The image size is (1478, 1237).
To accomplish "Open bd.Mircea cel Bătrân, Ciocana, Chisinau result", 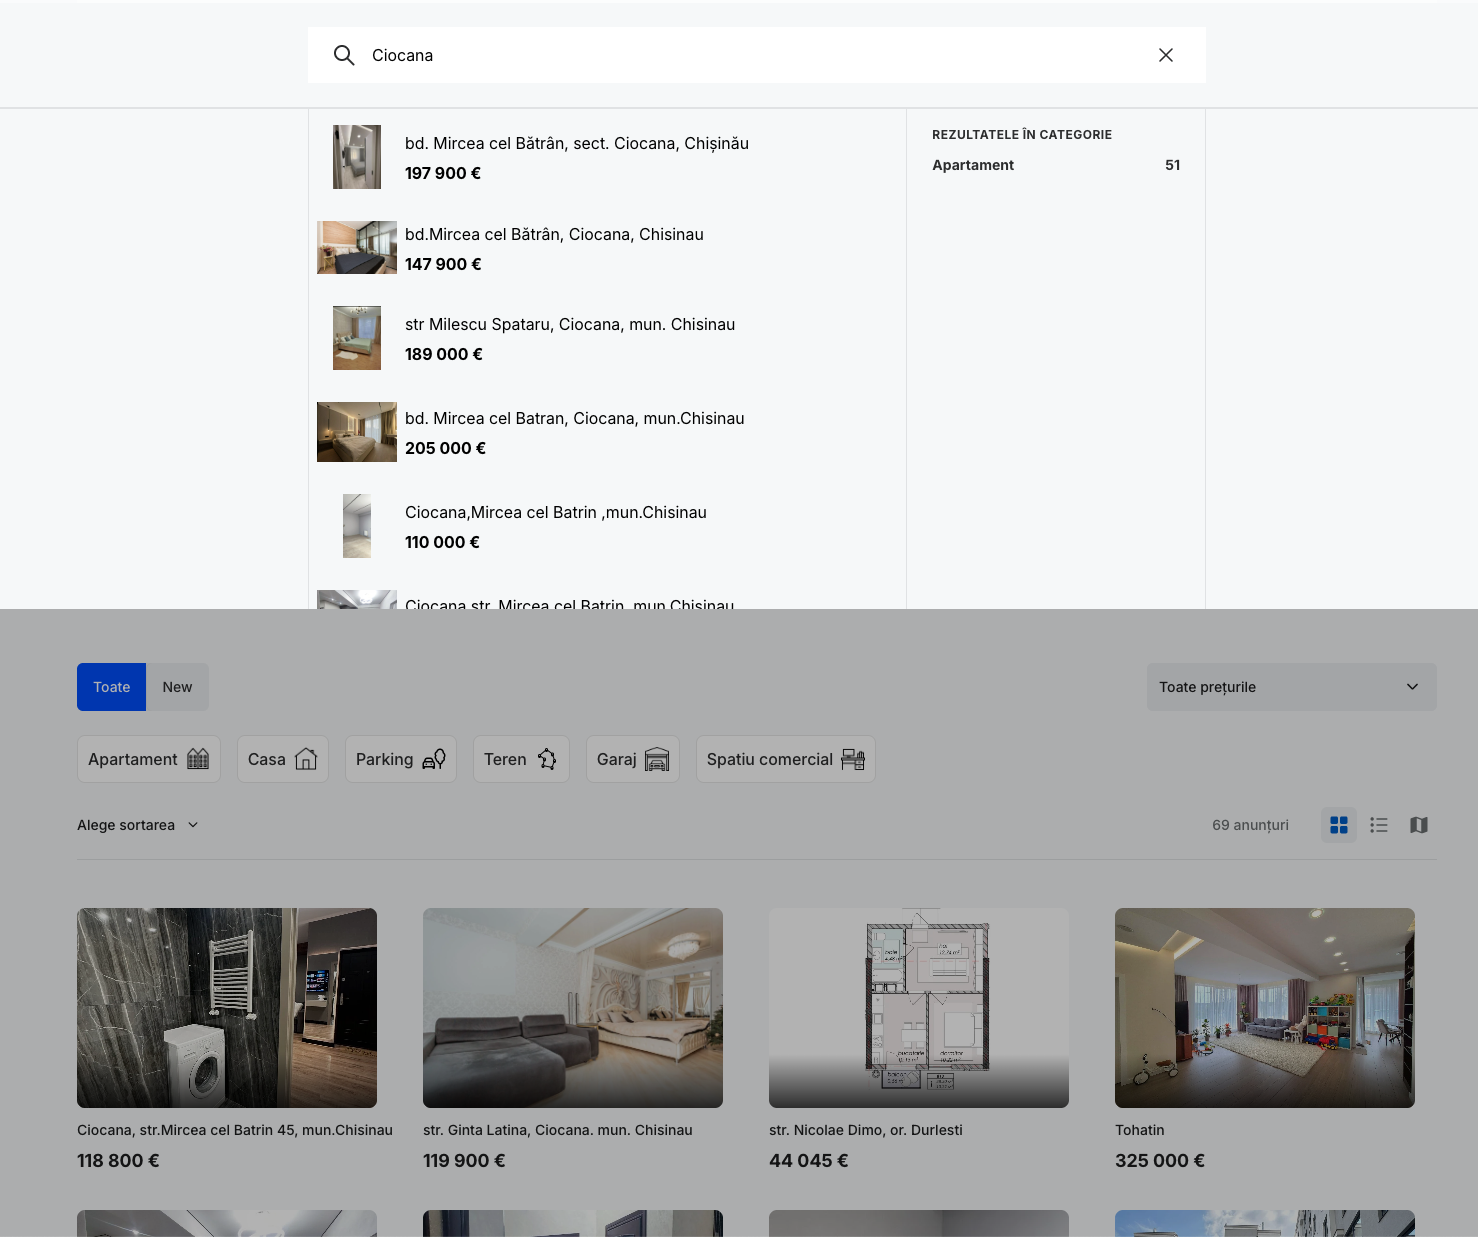I will [x=554, y=235].
